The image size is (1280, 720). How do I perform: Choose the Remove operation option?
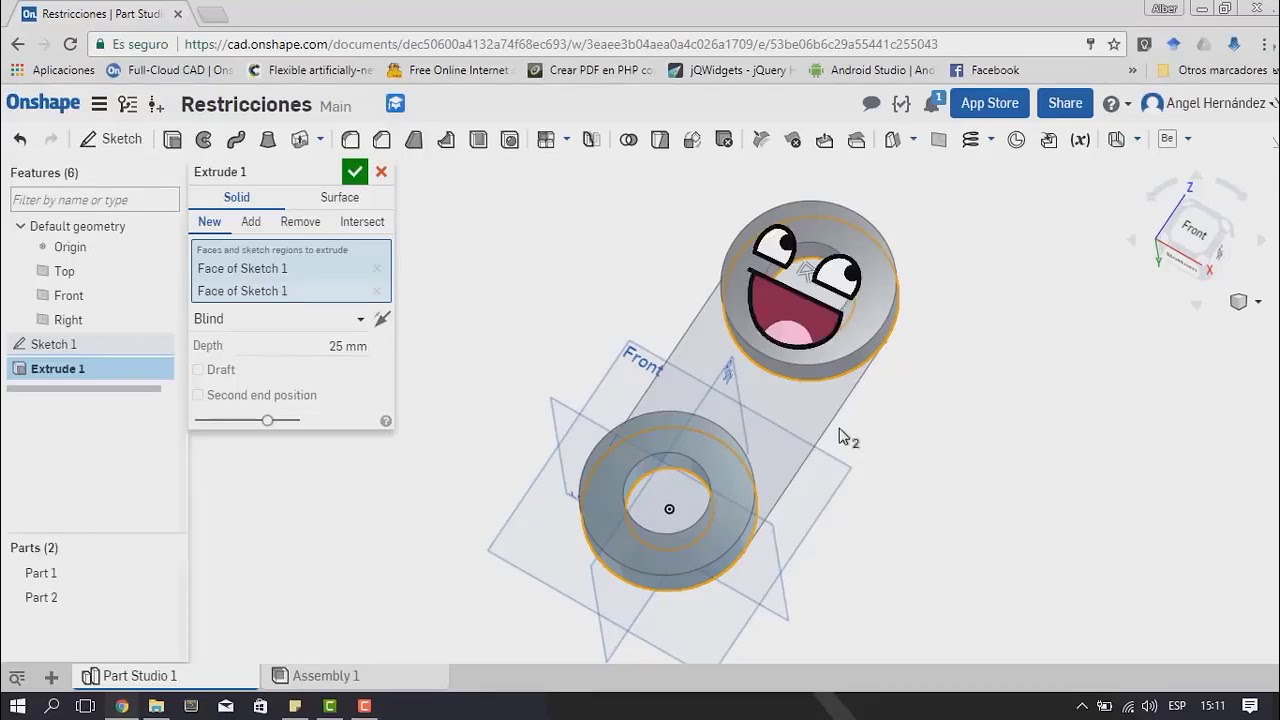[x=300, y=222]
